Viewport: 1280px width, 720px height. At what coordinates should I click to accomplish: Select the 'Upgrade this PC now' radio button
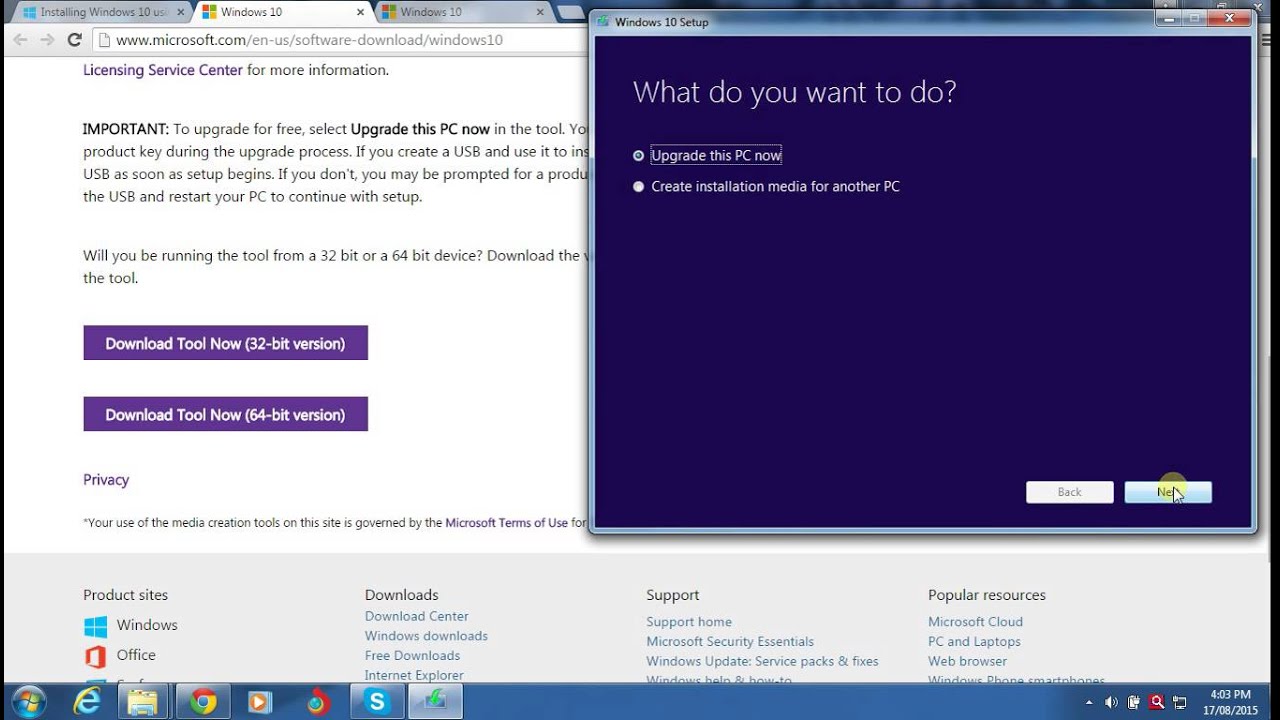tap(638, 156)
